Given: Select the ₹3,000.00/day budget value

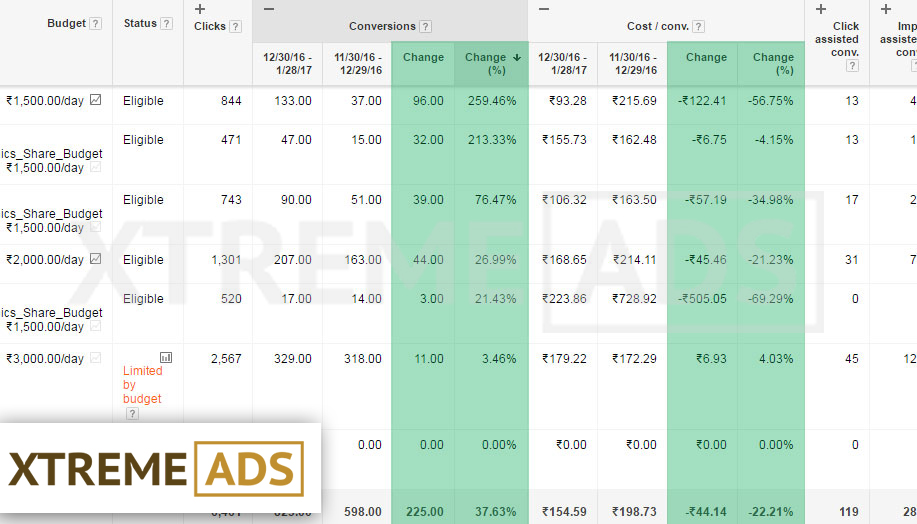Looking at the screenshot, I should [x=45, y=358].
